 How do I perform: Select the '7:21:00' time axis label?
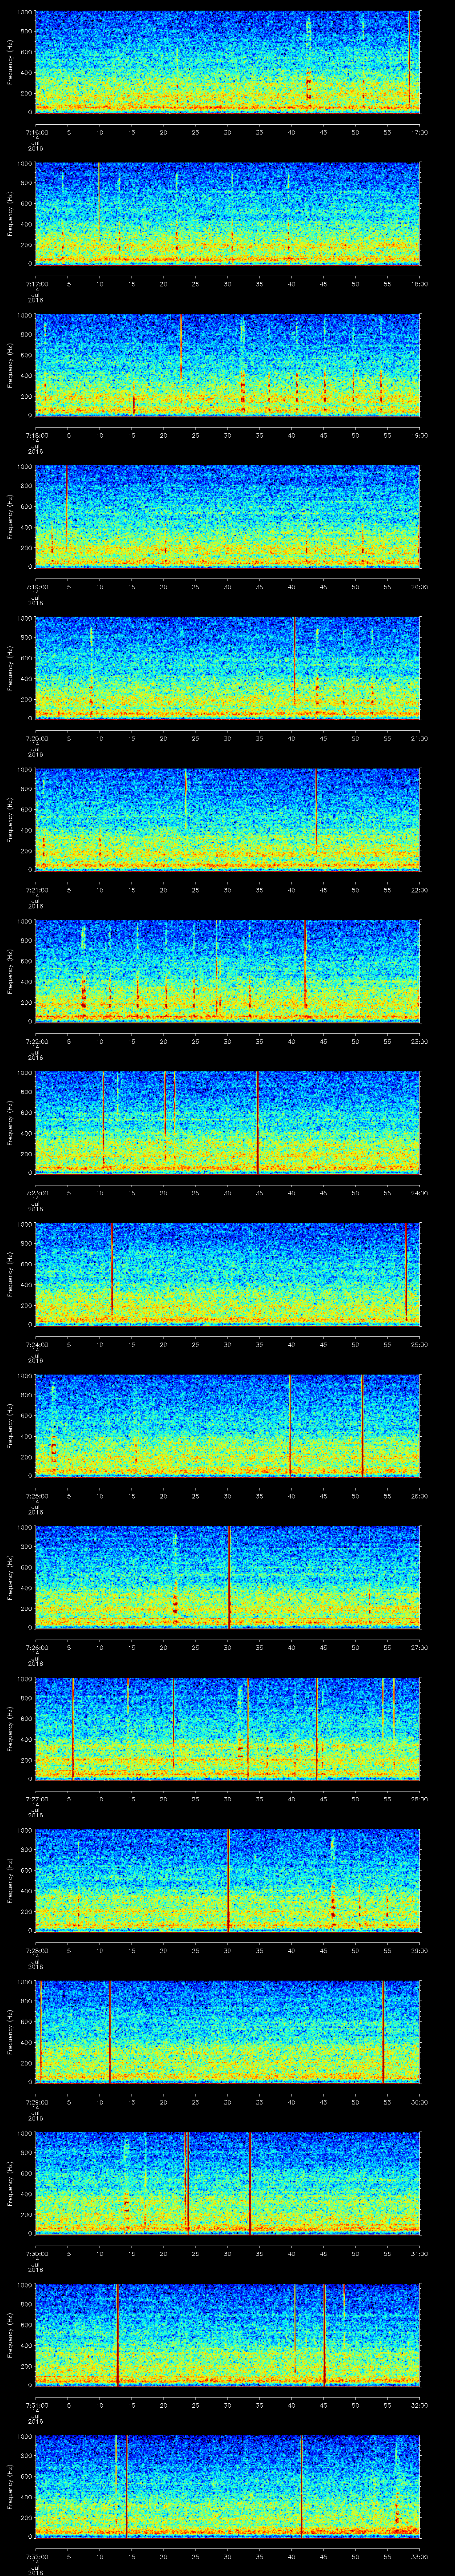(36, 890)
